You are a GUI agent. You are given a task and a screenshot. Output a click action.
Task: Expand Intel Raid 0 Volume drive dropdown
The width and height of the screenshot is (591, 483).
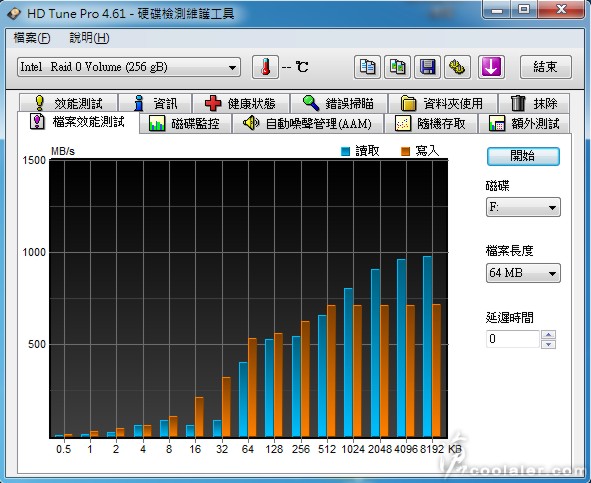point(129,67)
